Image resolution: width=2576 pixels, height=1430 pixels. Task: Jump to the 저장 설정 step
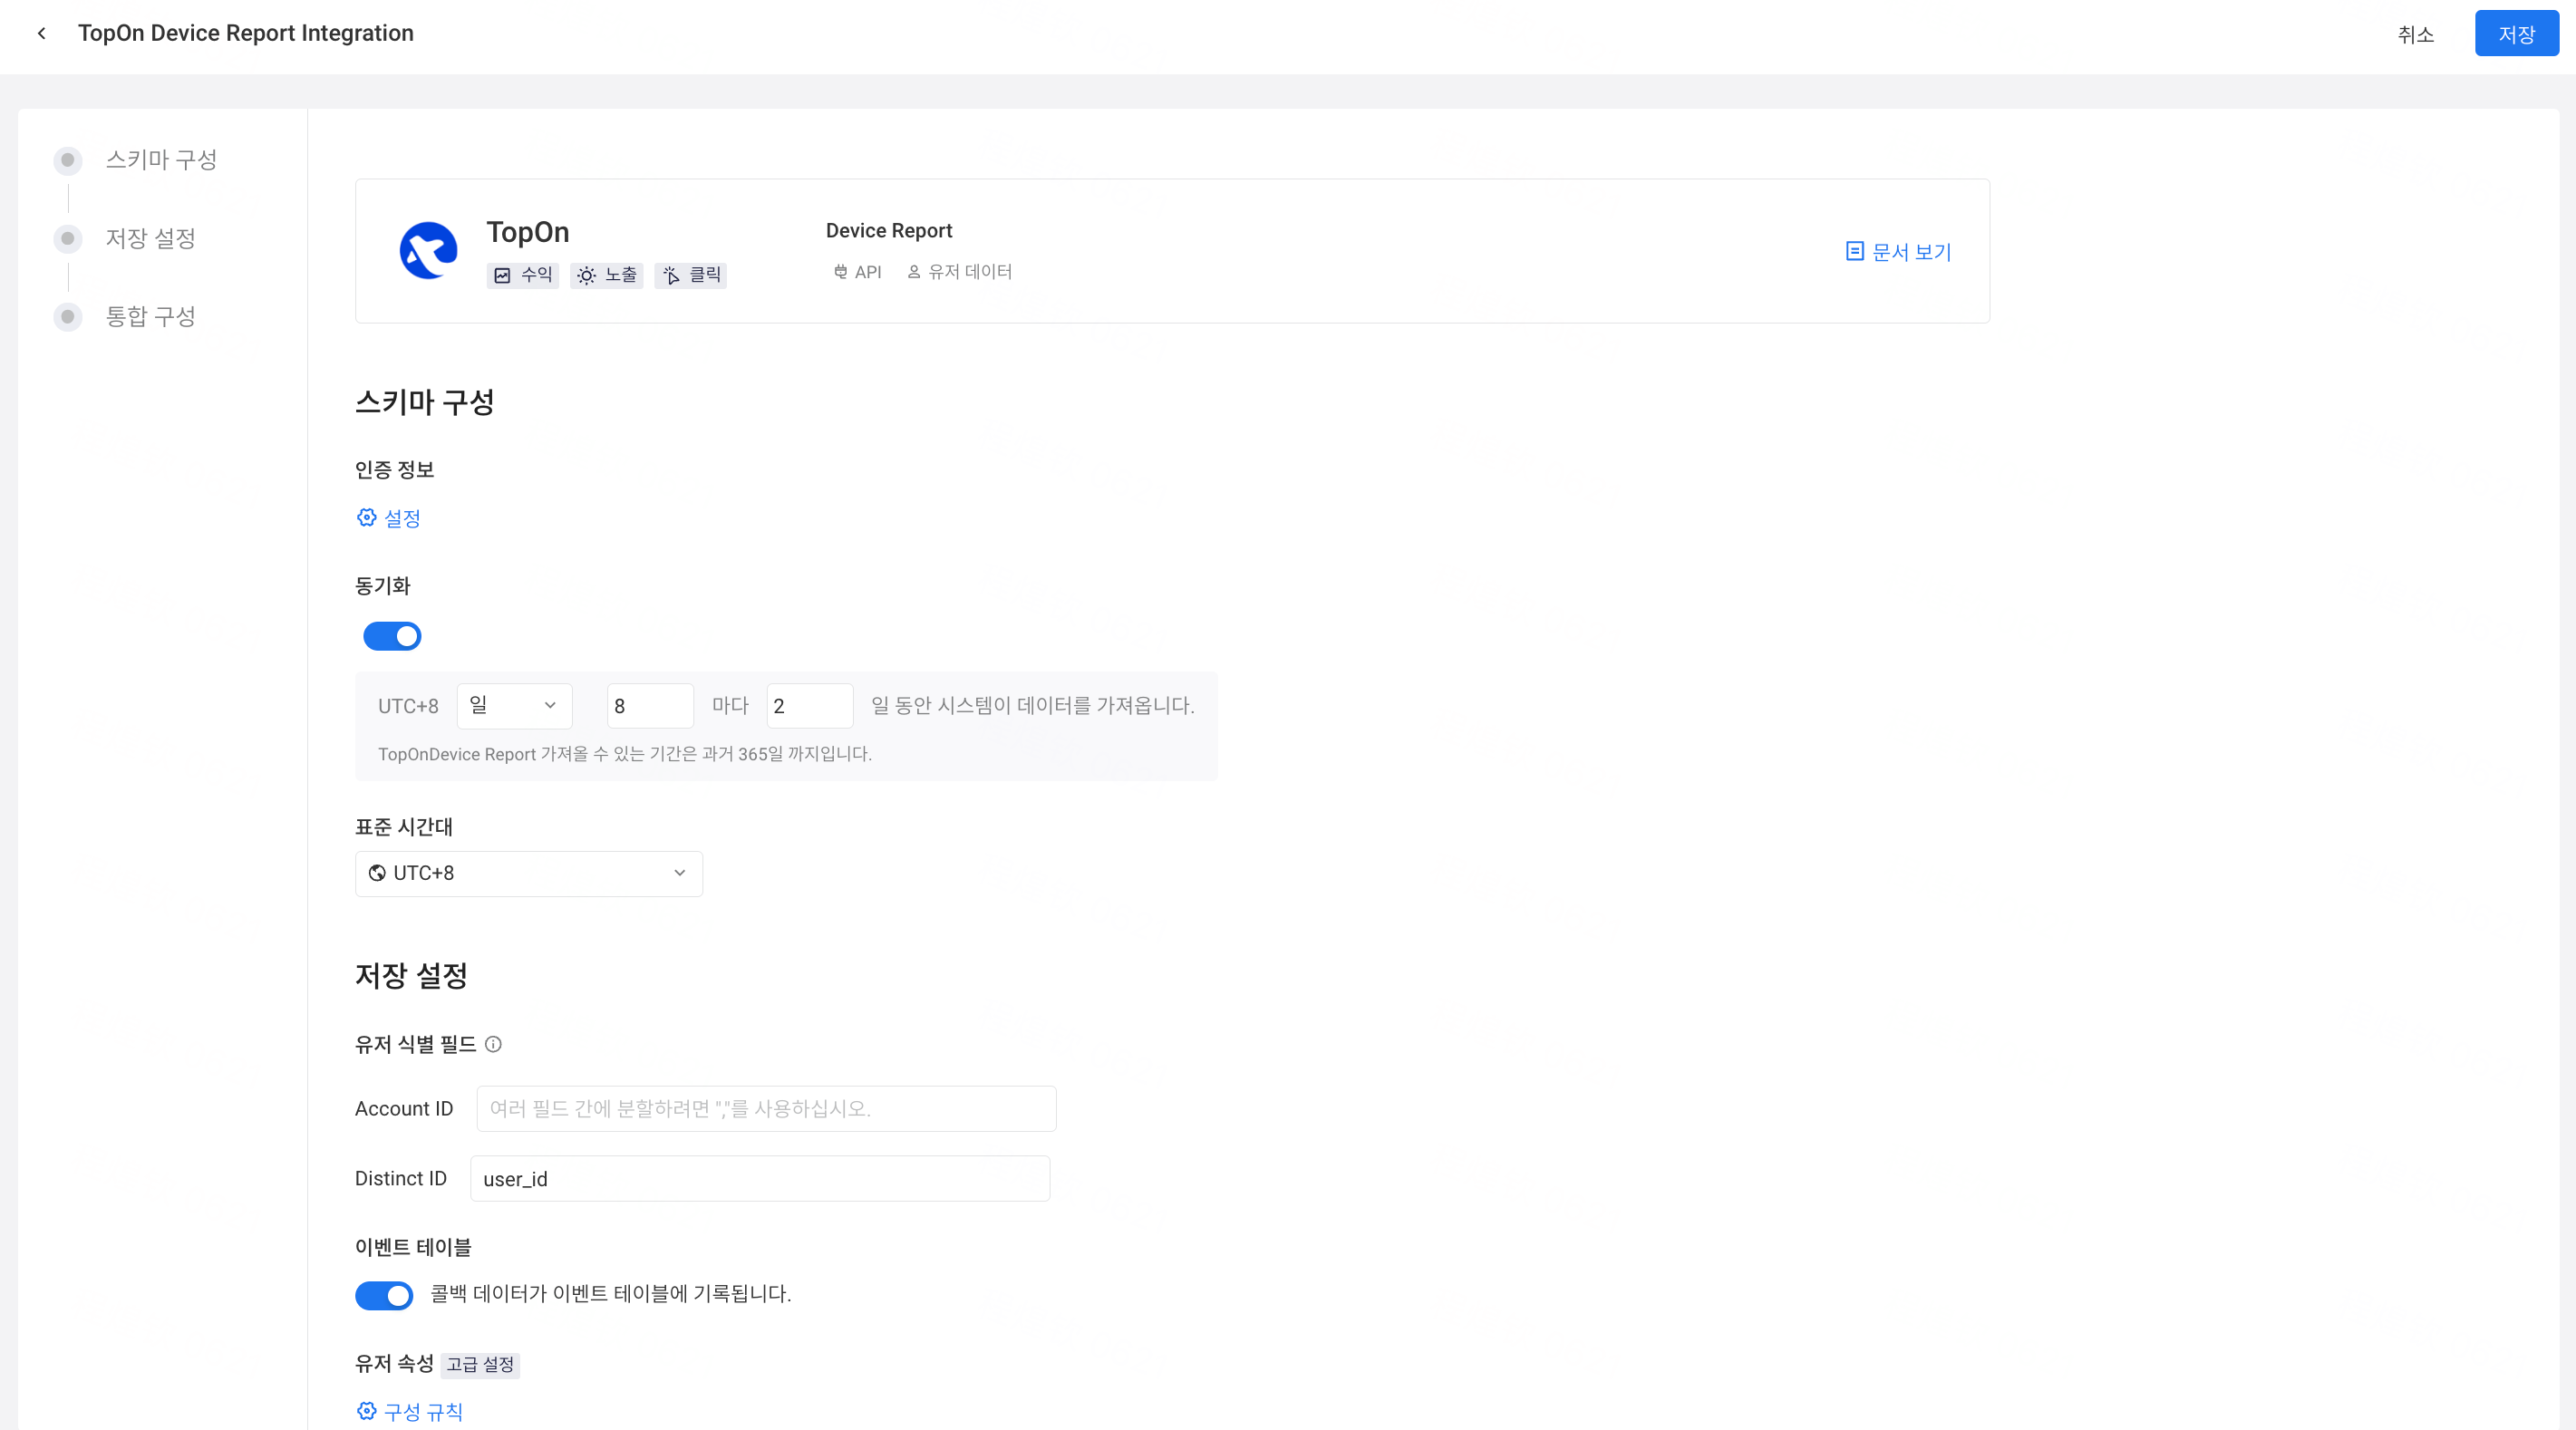150,238
